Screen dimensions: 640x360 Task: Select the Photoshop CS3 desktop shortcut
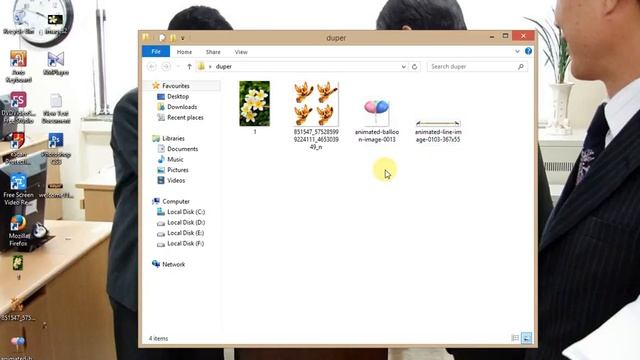pos(56,149)
